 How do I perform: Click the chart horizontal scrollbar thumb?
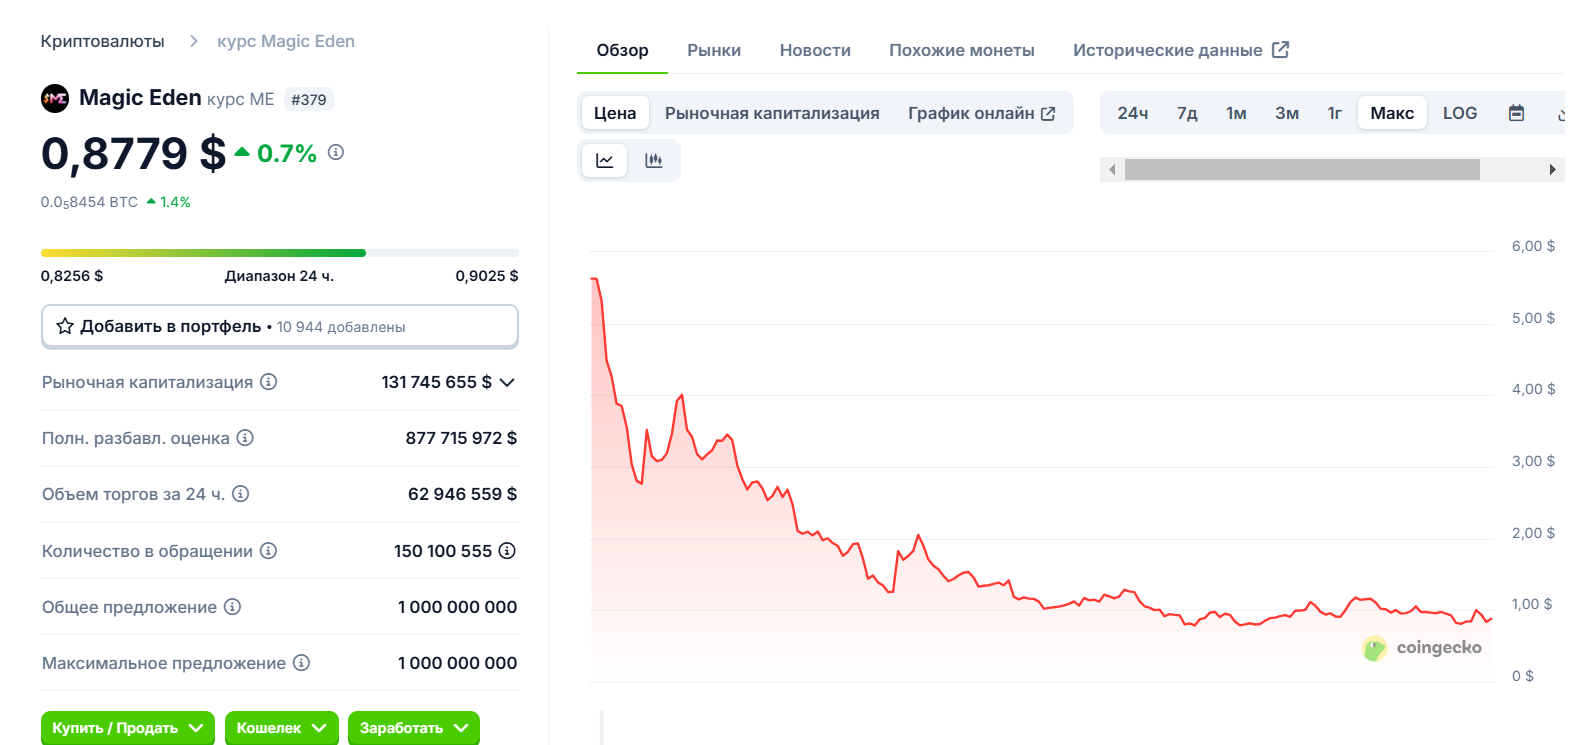coord(1302,169)
